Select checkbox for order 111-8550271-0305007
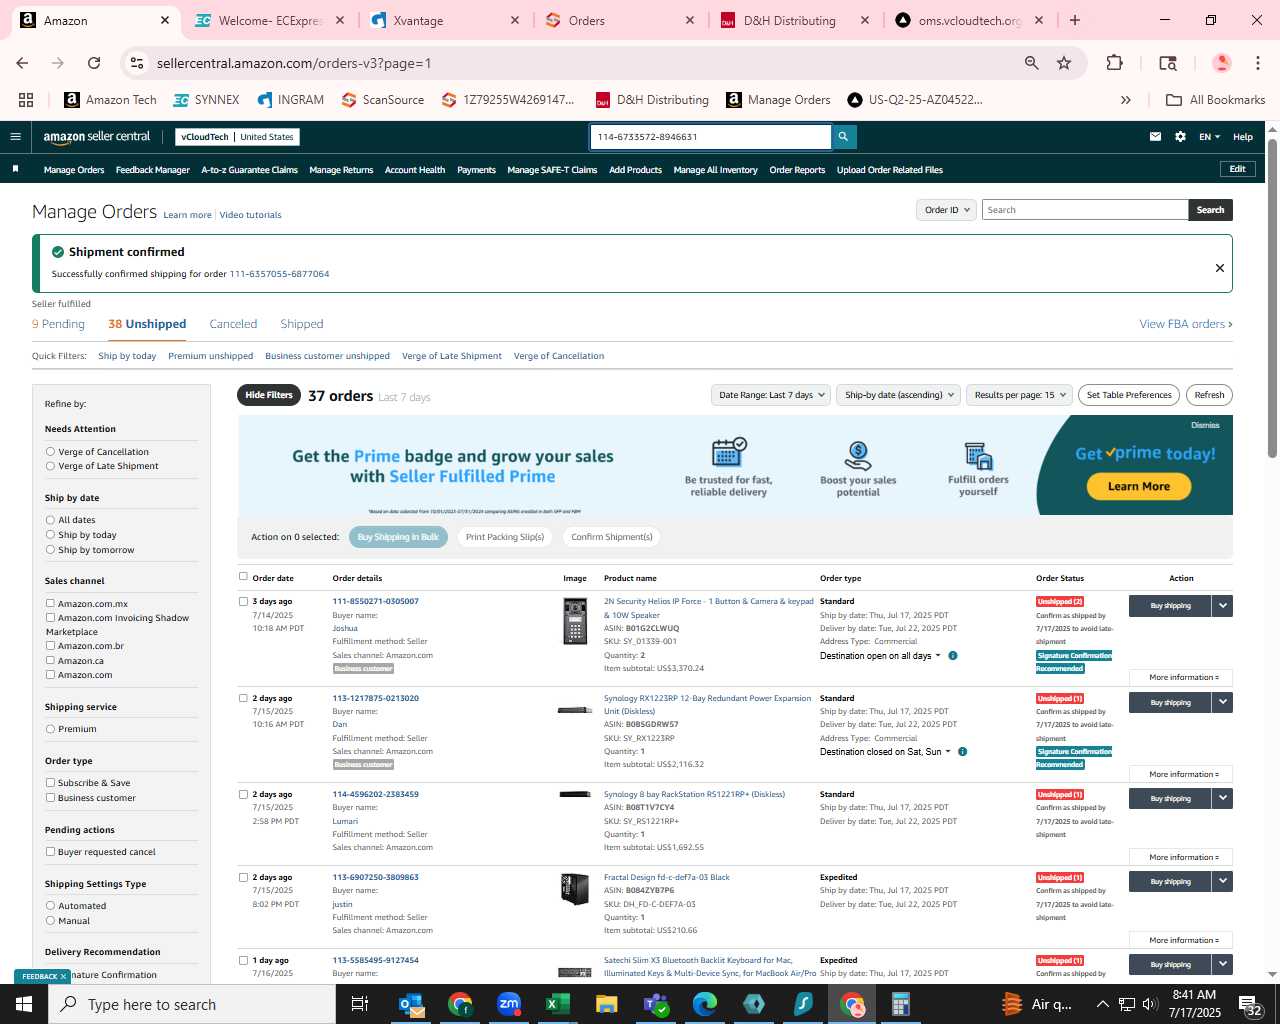1280x1024 pixels. coord(243,602)
